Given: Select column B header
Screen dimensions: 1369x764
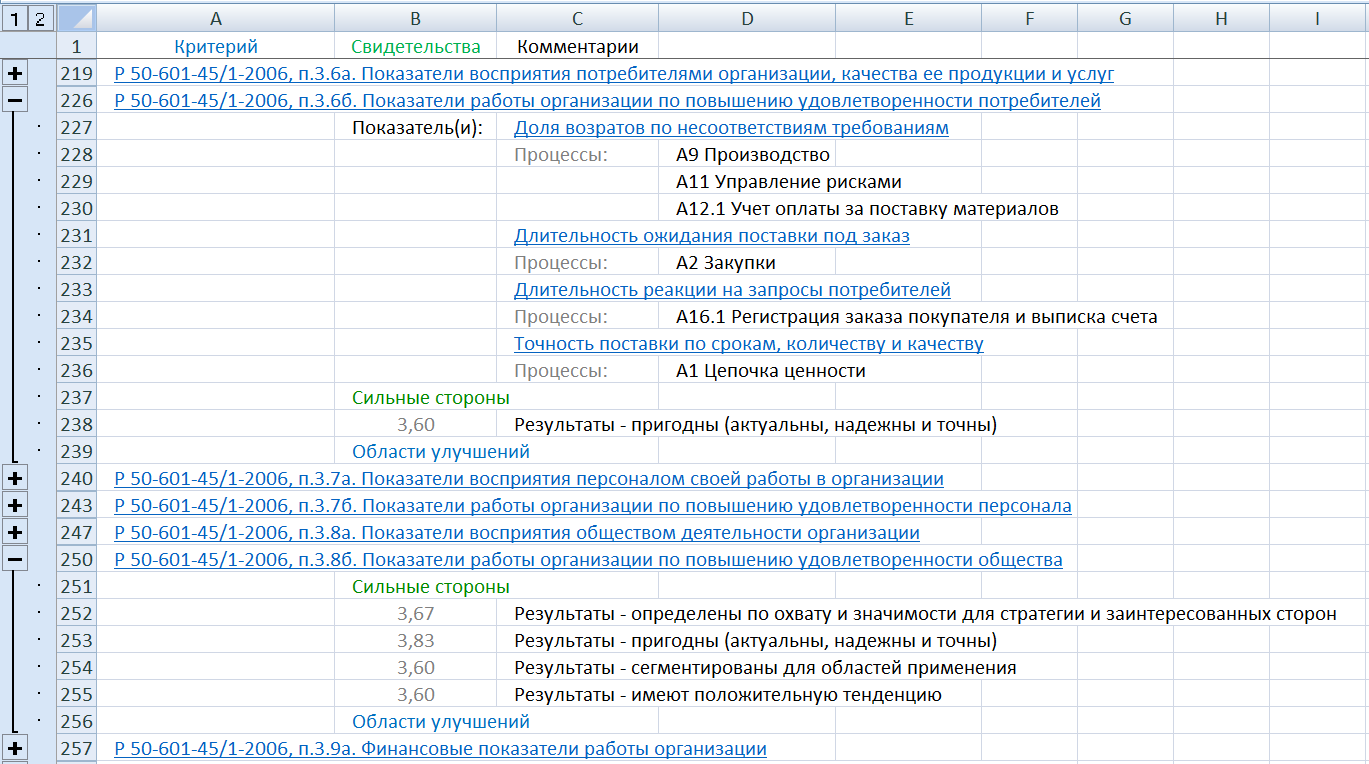Looking at the screenshot, I should point(415,18).
